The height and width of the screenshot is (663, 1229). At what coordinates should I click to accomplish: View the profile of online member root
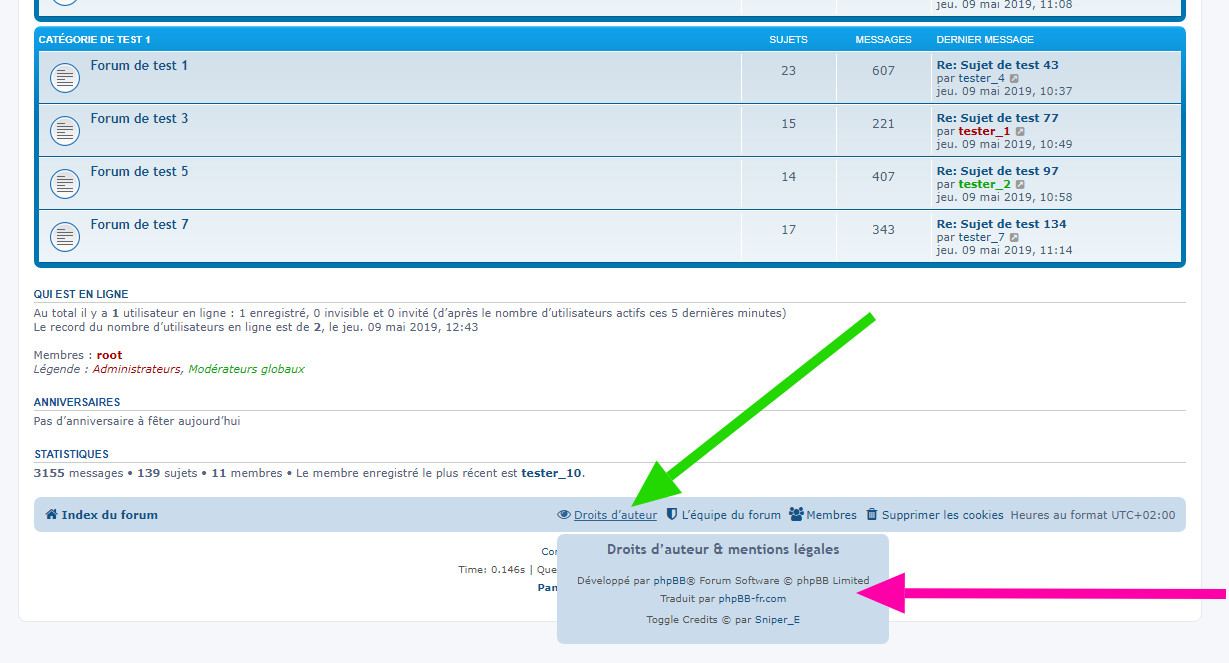pos(109,355)
